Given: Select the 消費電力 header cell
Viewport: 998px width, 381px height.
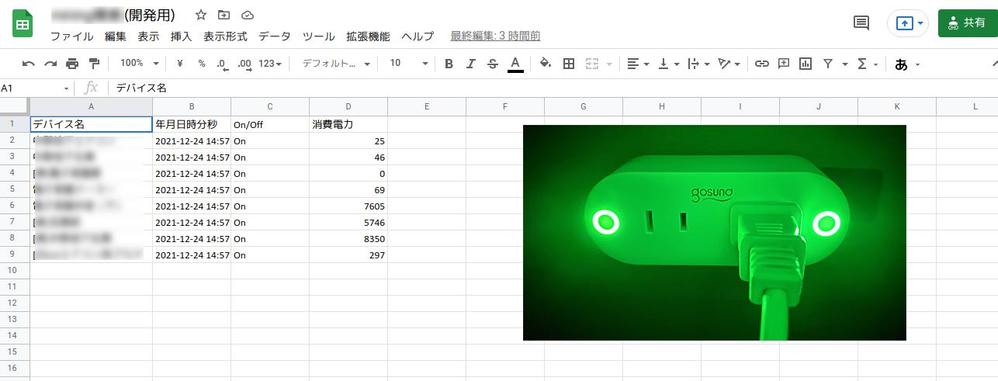Looking at the screenshot, I should [348, 124].
